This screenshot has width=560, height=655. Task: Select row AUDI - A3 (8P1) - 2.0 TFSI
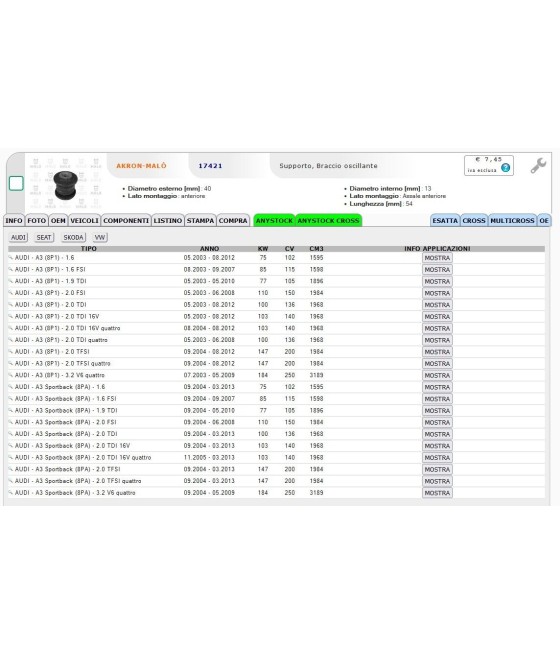pos(276,352)
